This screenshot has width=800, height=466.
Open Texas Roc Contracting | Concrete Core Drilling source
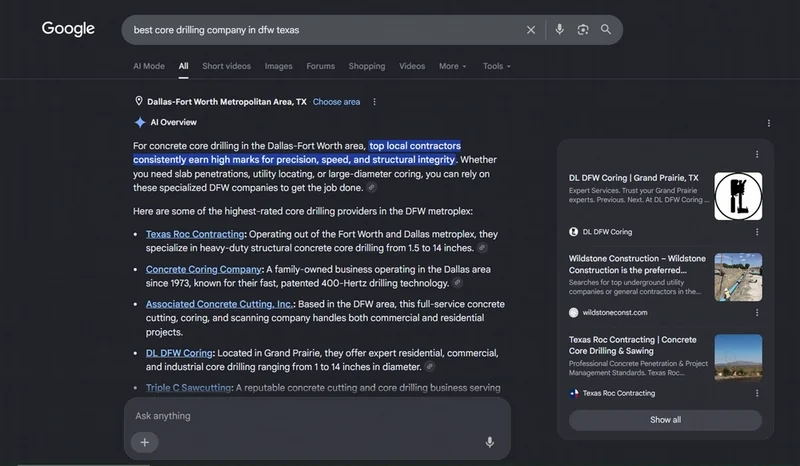[633, 345]
